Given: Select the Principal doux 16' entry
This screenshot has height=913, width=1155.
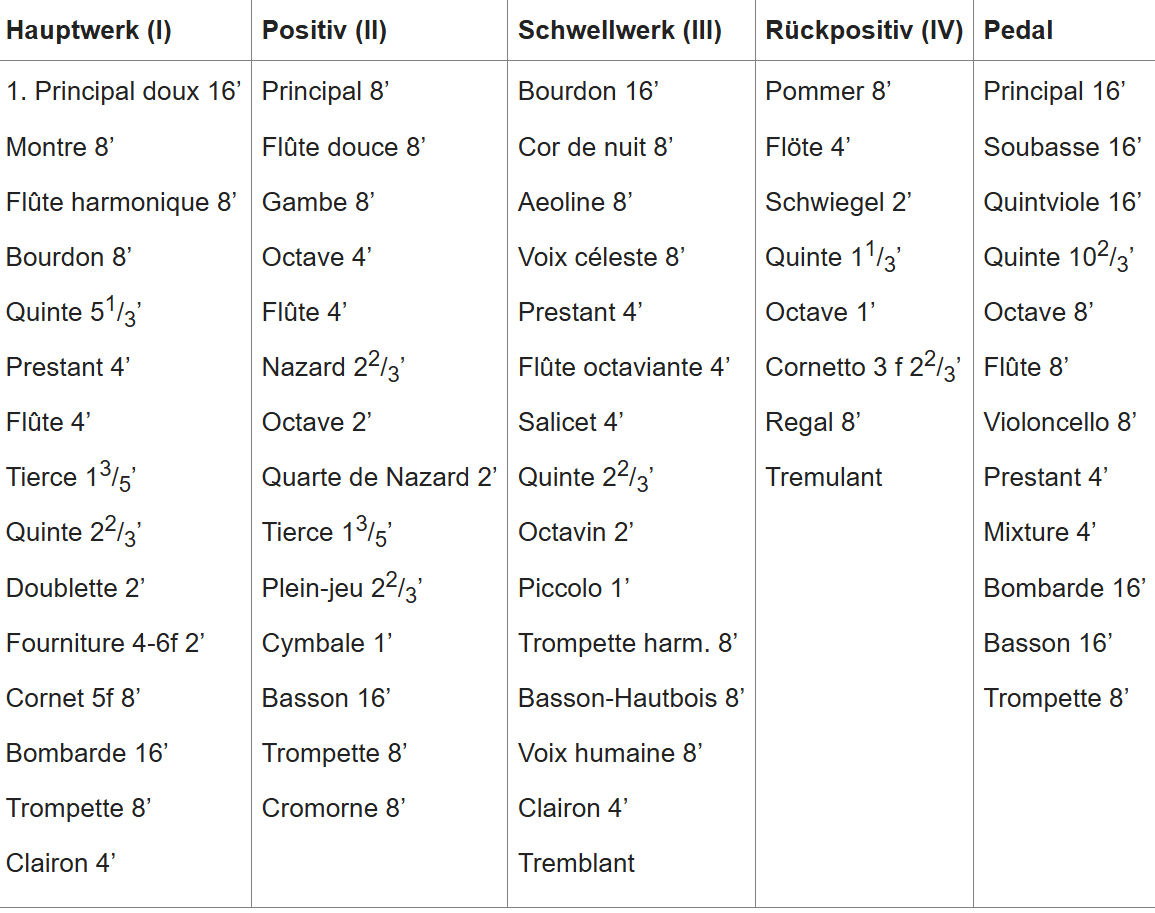Looking at the screenshot, I should (x=124, y=91).
